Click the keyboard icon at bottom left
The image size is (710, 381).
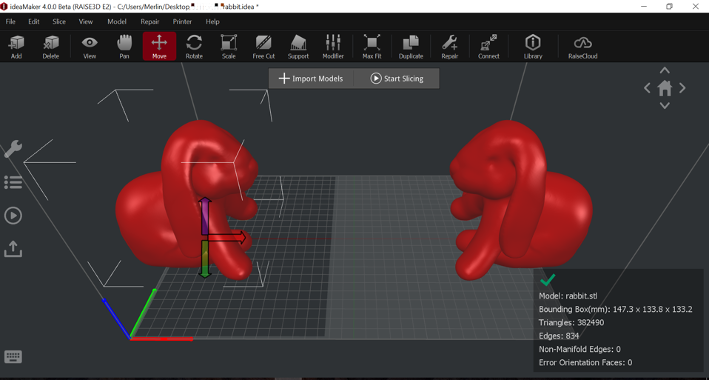[13, 357]
